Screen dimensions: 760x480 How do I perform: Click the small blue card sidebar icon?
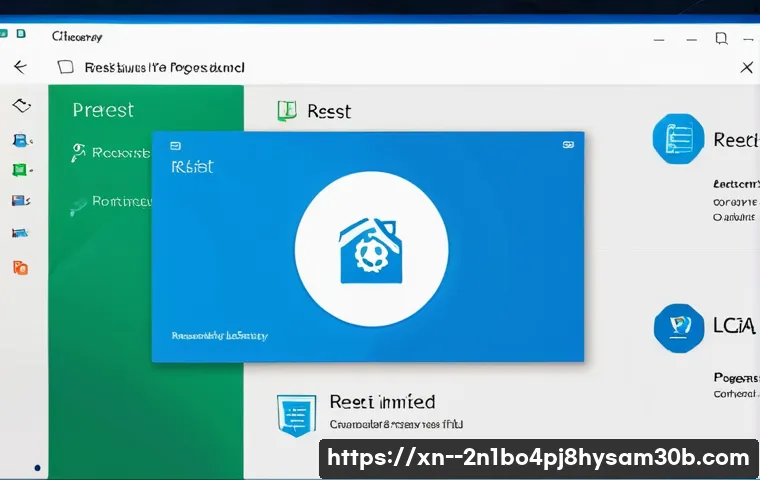[20, 233]
